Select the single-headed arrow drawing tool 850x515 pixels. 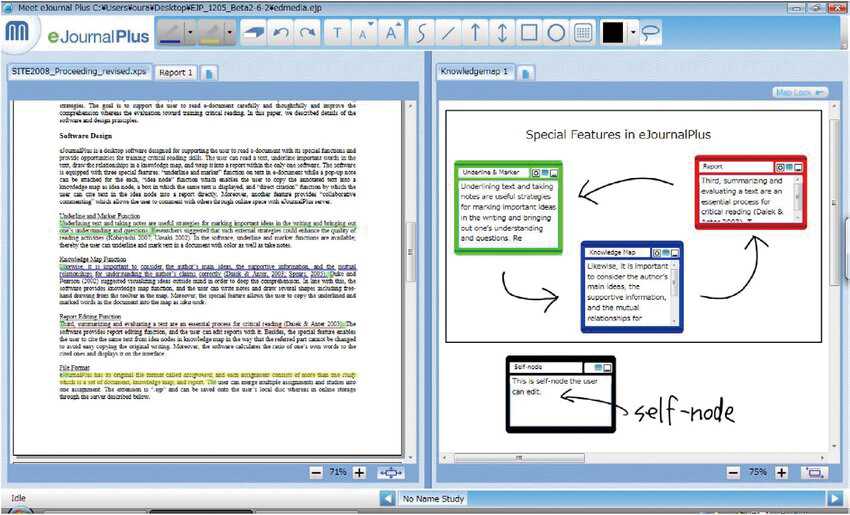click(475, 33)
